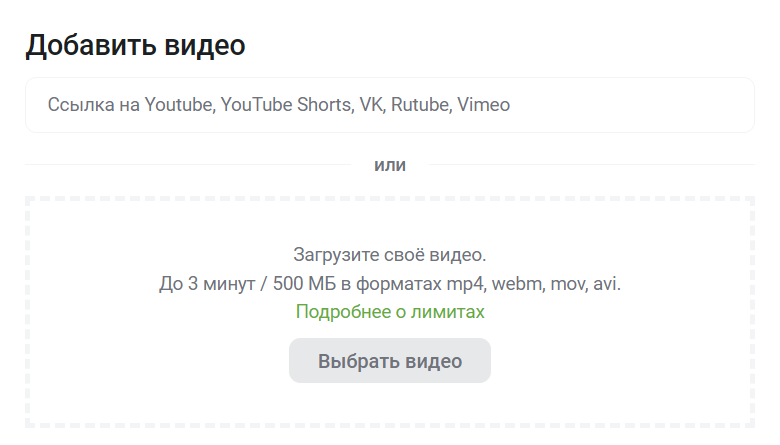Click the "YouTube Shorts" text in the placeholder
The height and width of the screenshot is (445, 780).
[286, 105]
